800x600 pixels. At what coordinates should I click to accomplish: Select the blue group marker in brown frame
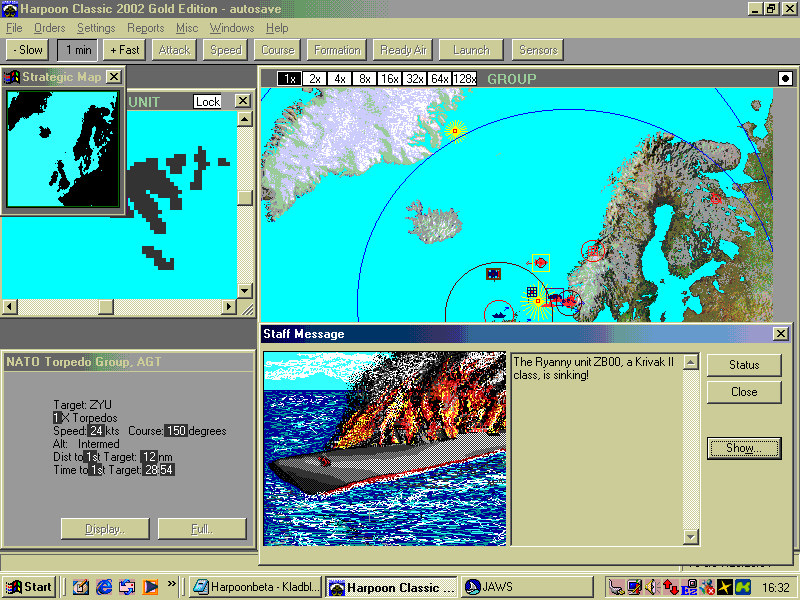[493, 274]
